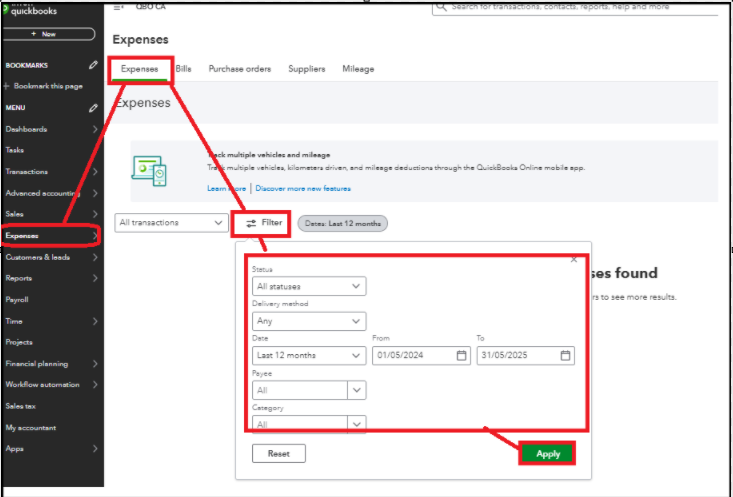The width and height of the screenshot is (733, 497).
Task: Expand the Financial planning chevron
Action: (95, 364)
